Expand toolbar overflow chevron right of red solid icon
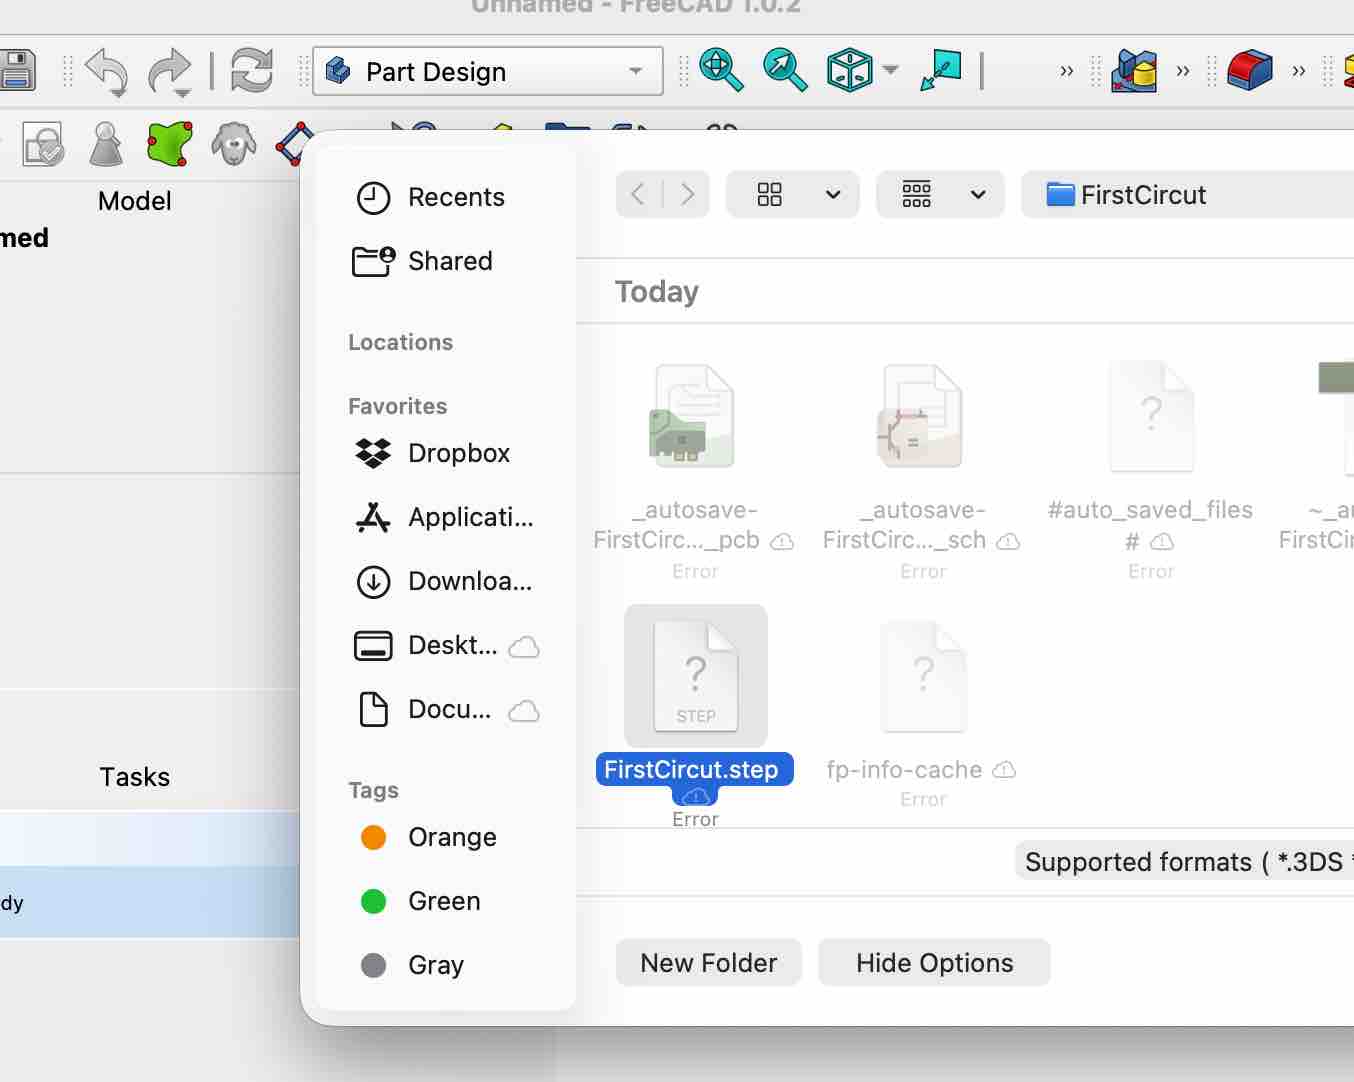The image size is (1354, 1082). 1299,71
